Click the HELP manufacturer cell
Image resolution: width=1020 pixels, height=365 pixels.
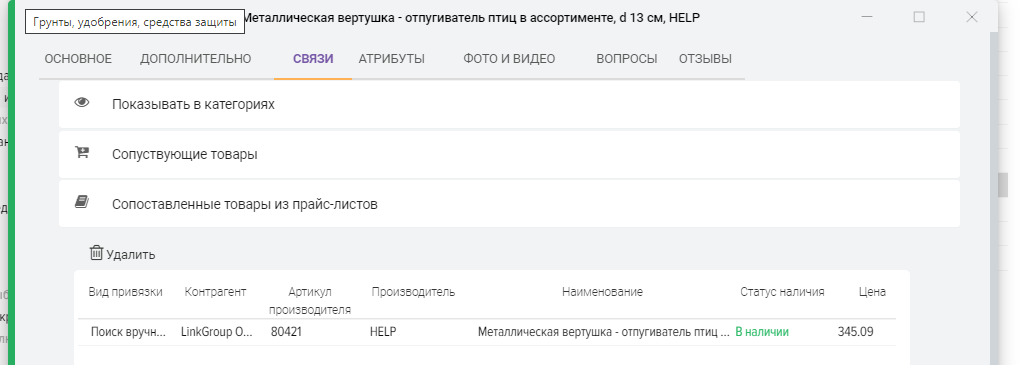pyautogui.click(x=383, y=332)
